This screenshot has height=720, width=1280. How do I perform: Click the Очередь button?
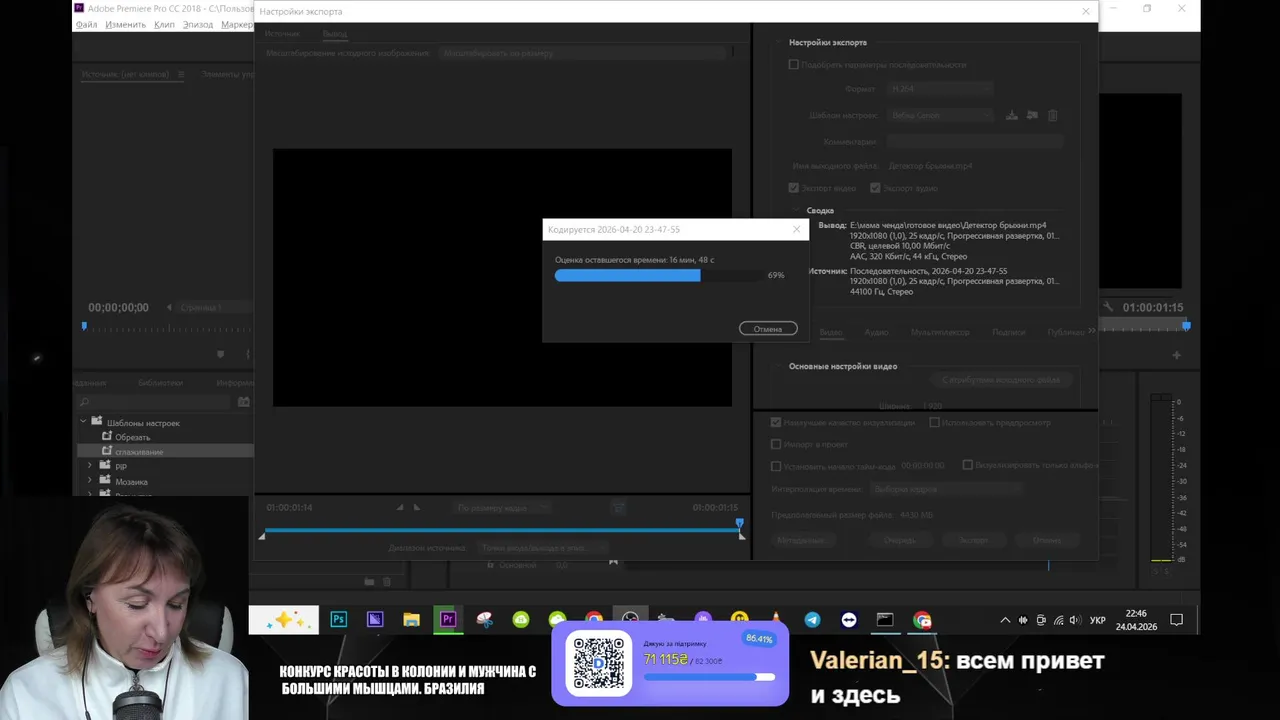900,540
